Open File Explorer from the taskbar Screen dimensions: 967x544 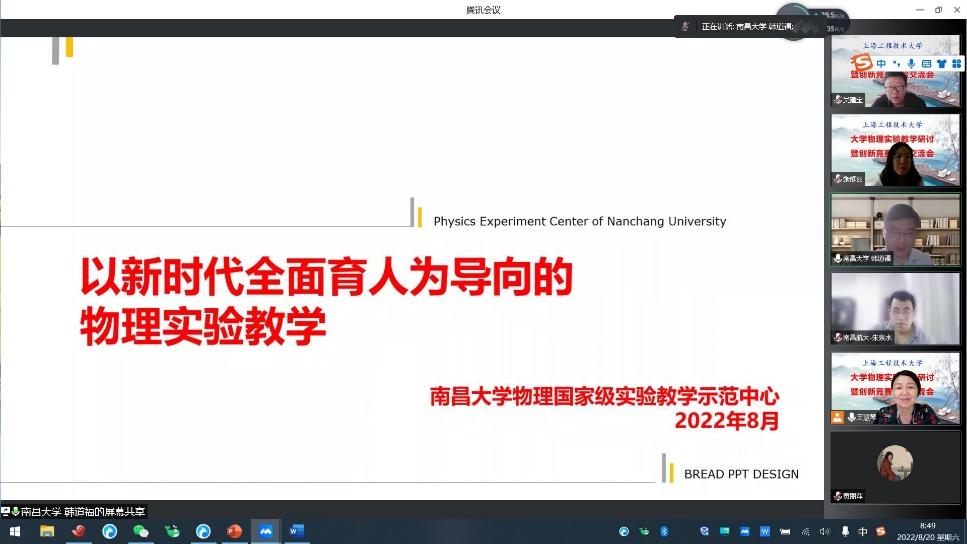pyautogui.click(x=47, y=531)
